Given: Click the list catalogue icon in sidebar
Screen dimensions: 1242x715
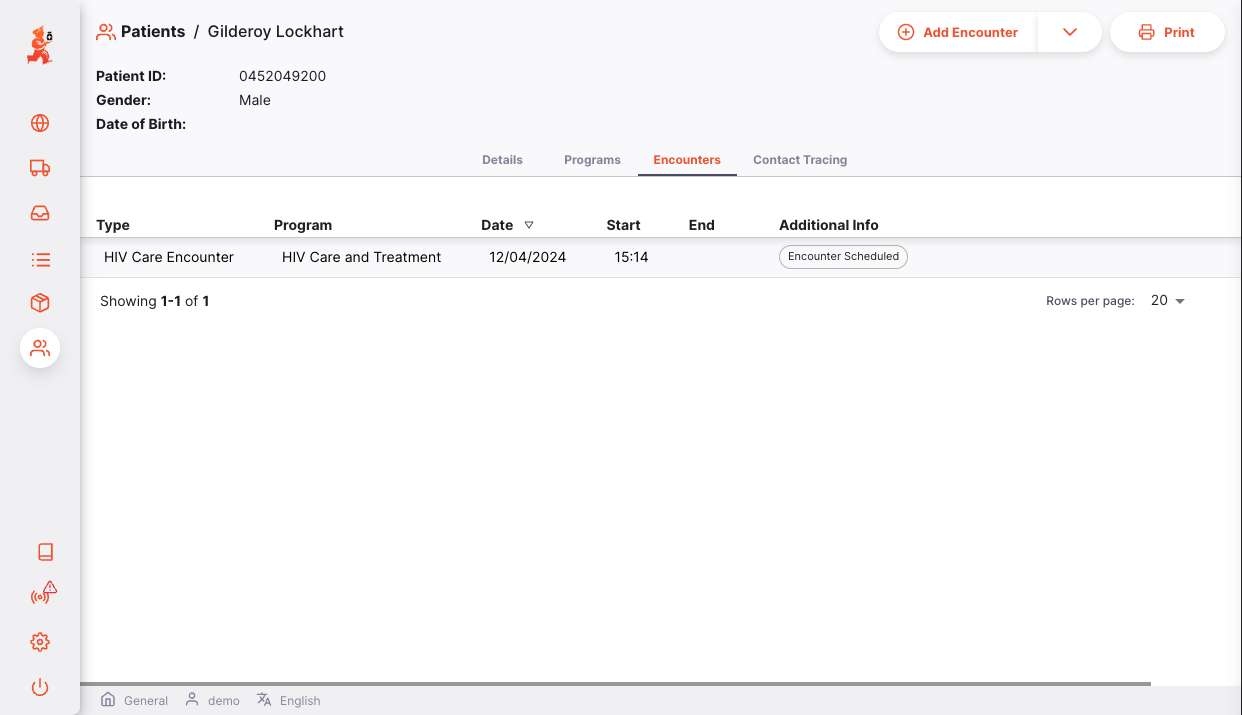Looking at the screenshot, I should click(40, 260).
